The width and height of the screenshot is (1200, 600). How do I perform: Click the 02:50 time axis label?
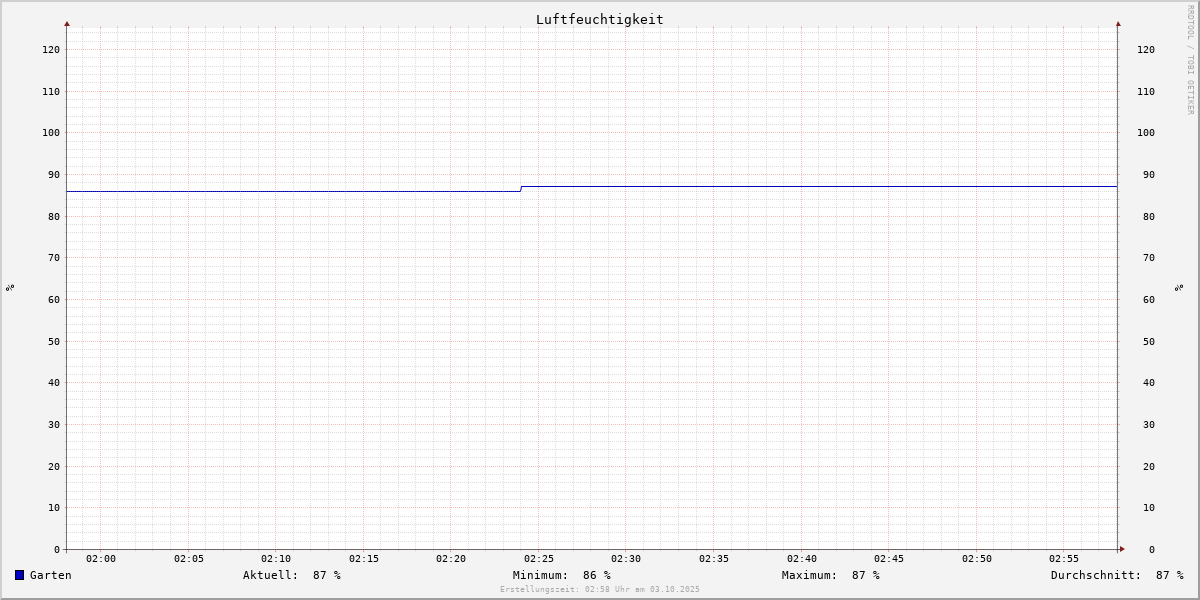pos(977,559)
